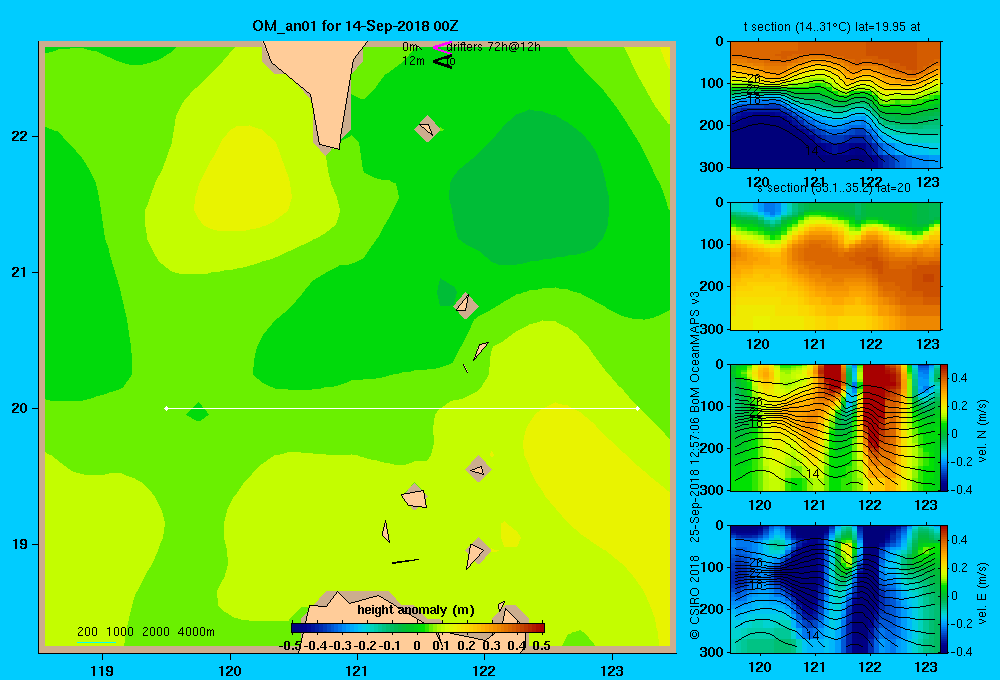Viewport: 1000px width, 680px height.
Task: Click the "4000m" depth contour legend entry
Action: 196,632
